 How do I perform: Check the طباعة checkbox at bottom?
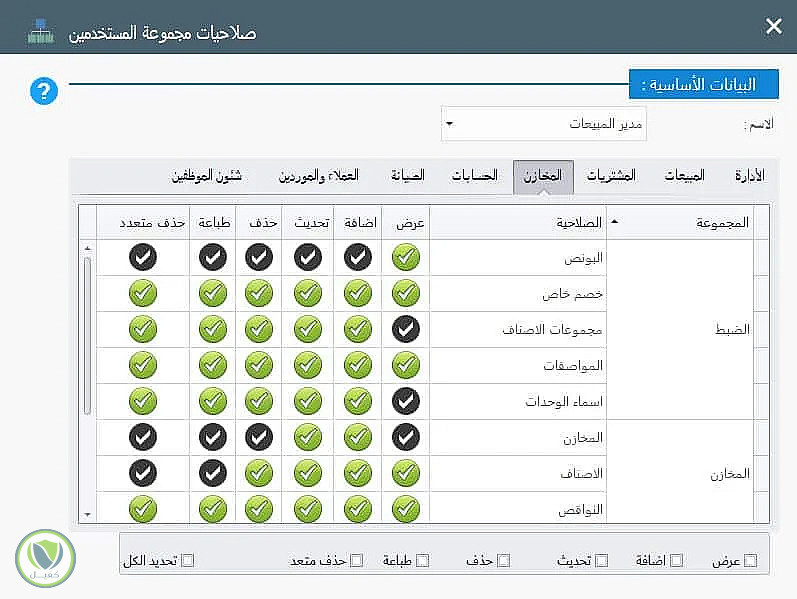coord(423,560)
